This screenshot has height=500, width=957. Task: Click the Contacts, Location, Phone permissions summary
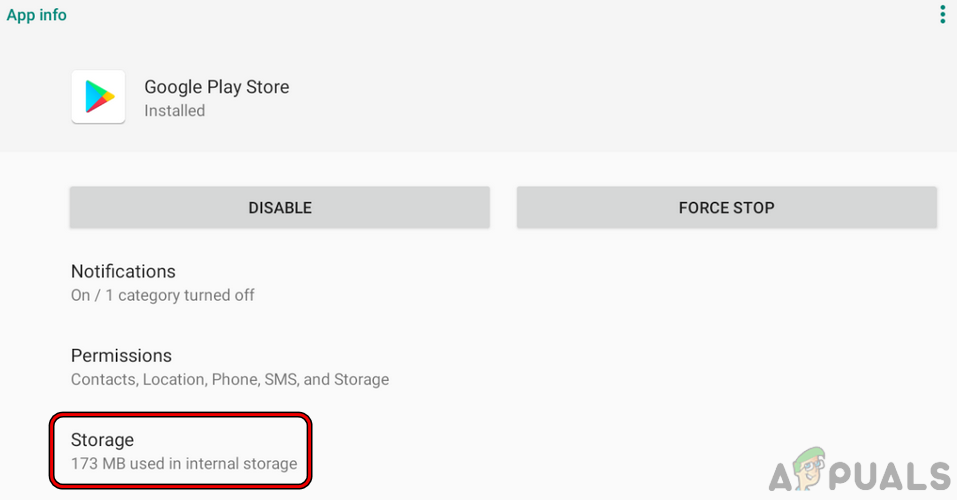[230, 380]
